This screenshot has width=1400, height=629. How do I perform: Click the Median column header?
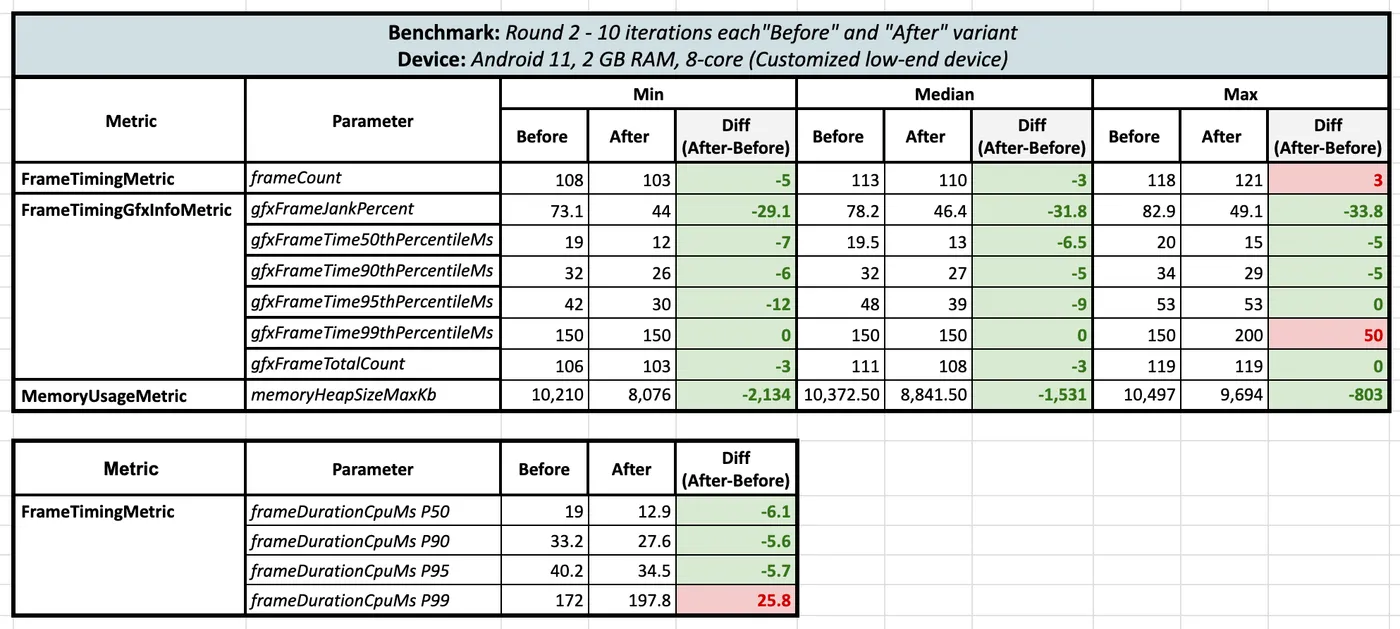[944, 94]
